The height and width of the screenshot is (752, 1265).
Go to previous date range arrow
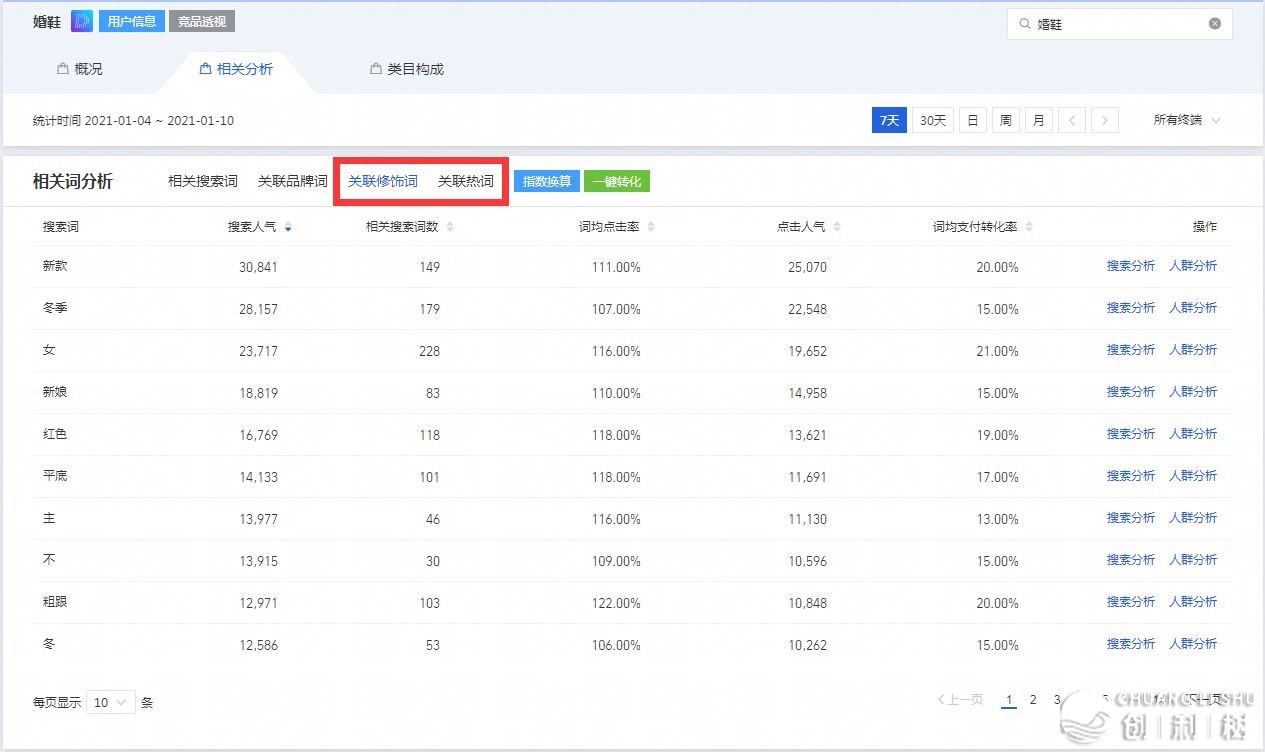click(1071, 120)
